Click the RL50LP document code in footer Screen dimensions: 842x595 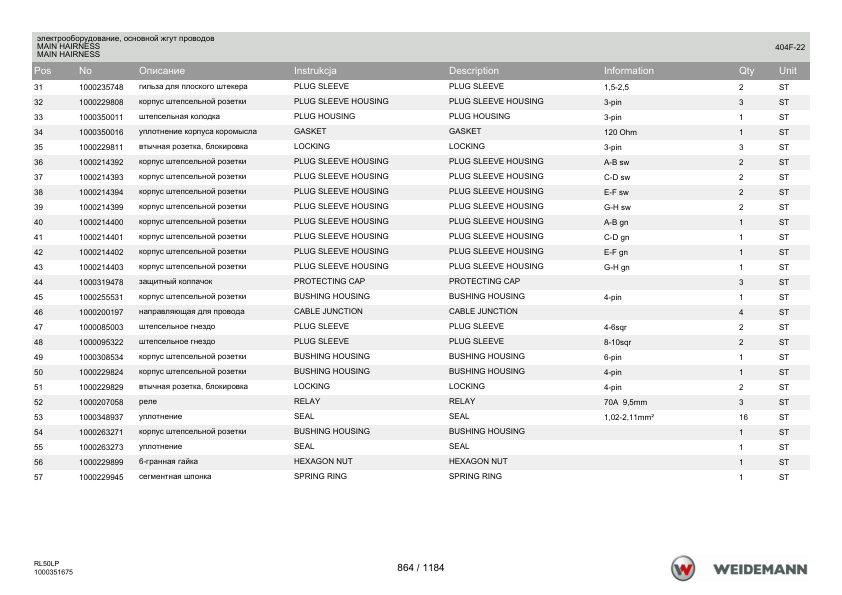point(46,563)
